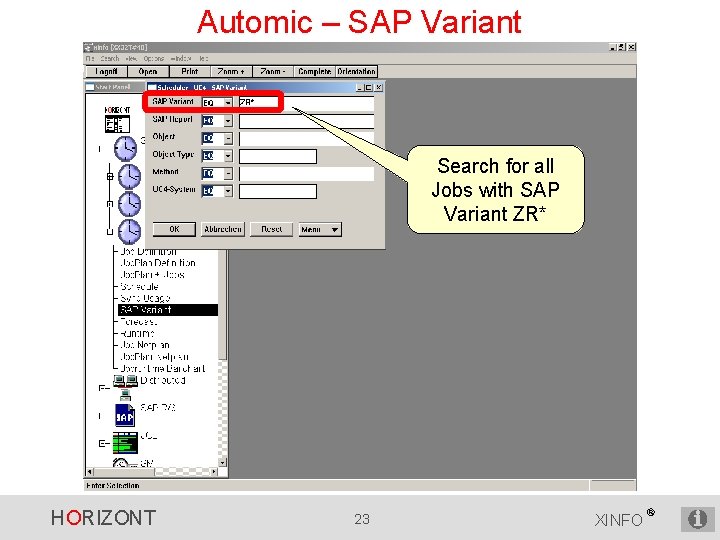This screenshot has width=720, height=540.
Task: Click the Method value field
Action: [x=306, y=174]
